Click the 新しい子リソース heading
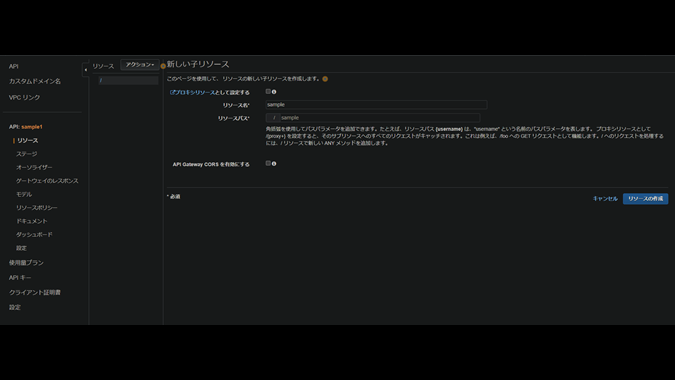 click(x=198, y=65)
